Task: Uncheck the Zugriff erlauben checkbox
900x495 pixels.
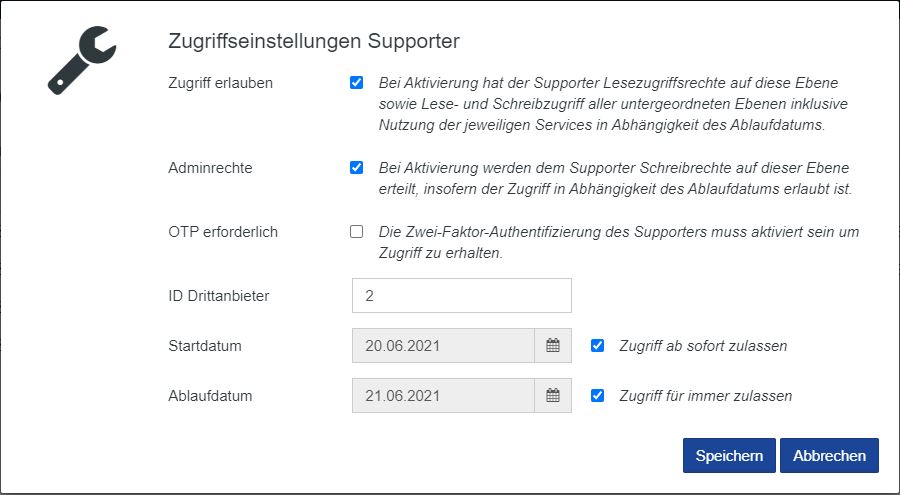Action: tap(356, 83)
